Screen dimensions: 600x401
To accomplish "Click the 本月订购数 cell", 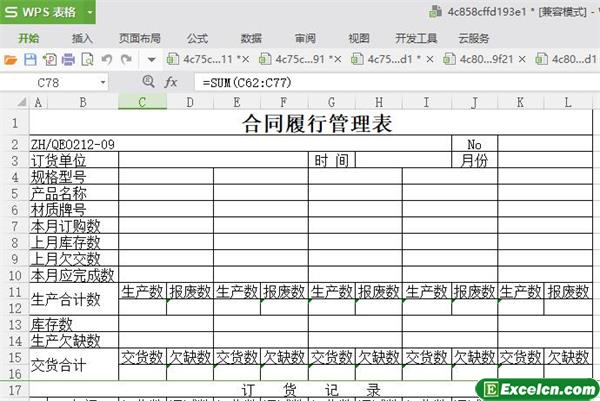I will pyautogui.click(x=74, y=226).
